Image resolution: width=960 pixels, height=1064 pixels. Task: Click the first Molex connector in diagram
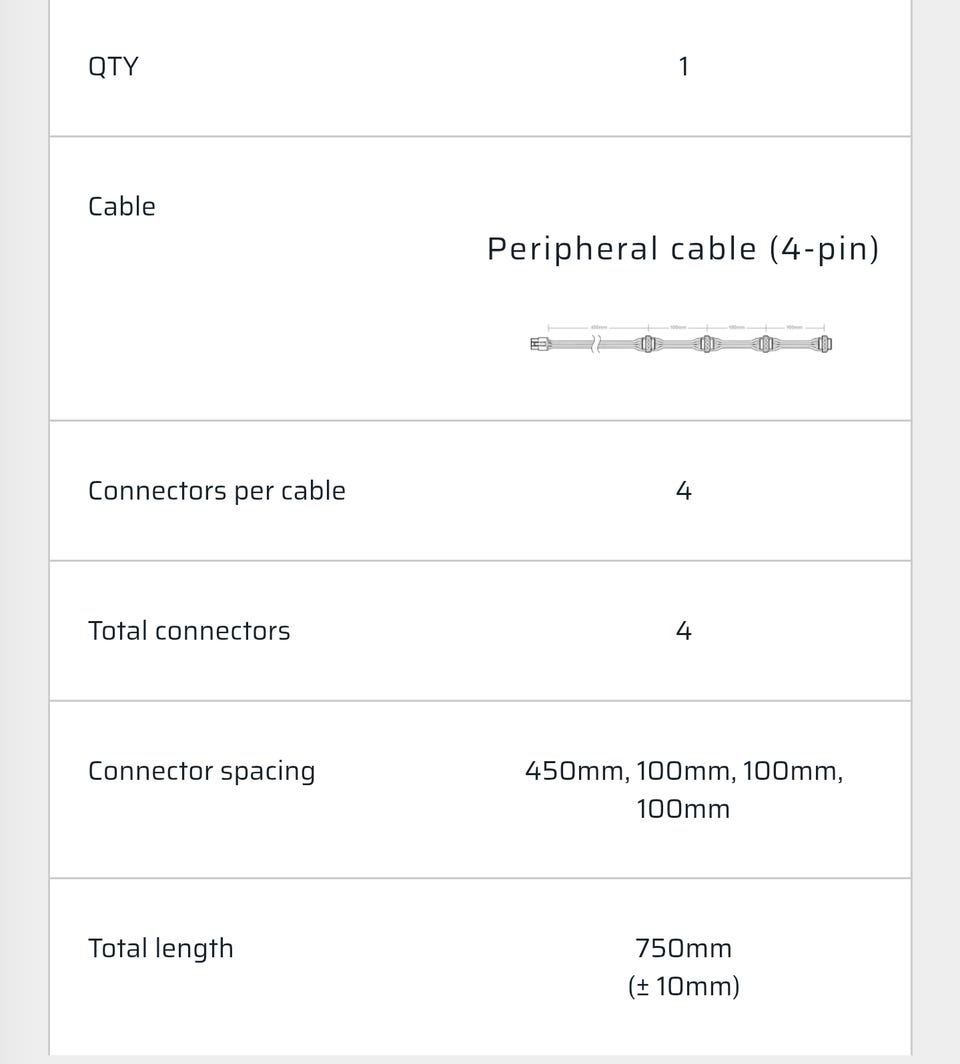647,344
